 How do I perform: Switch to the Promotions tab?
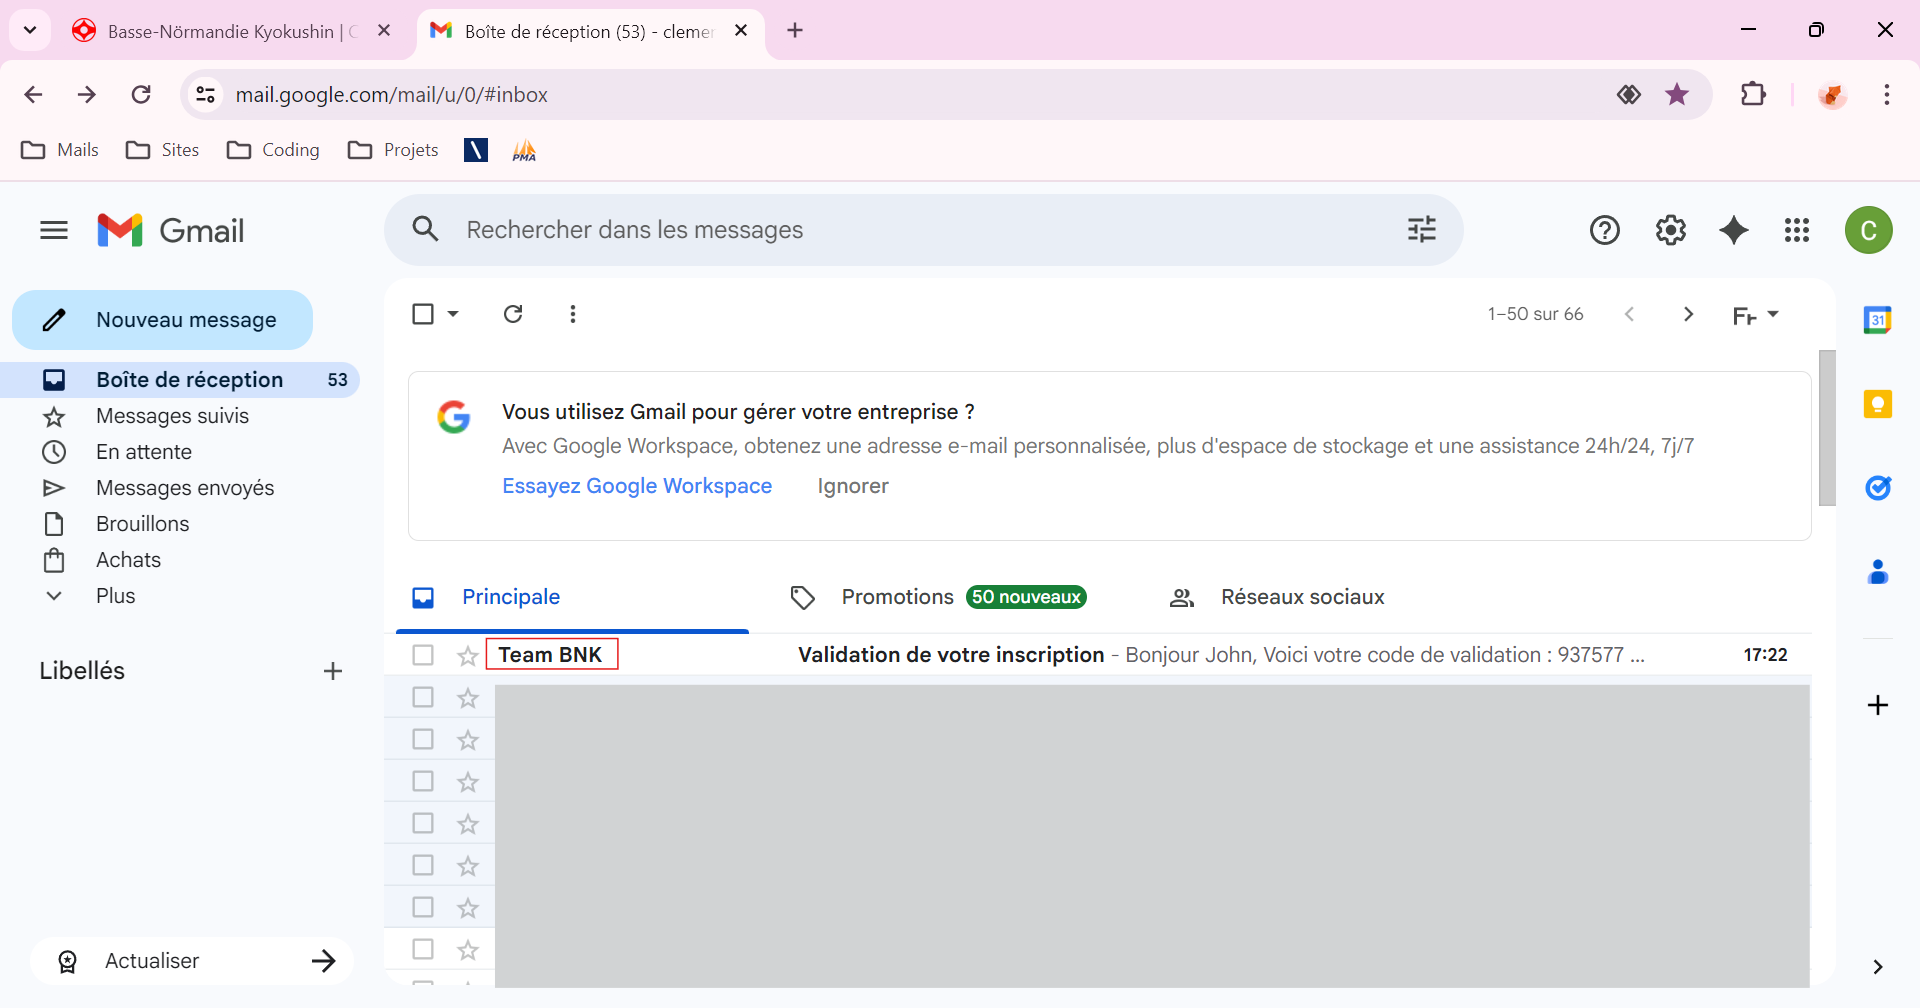[x=897, y=597]
